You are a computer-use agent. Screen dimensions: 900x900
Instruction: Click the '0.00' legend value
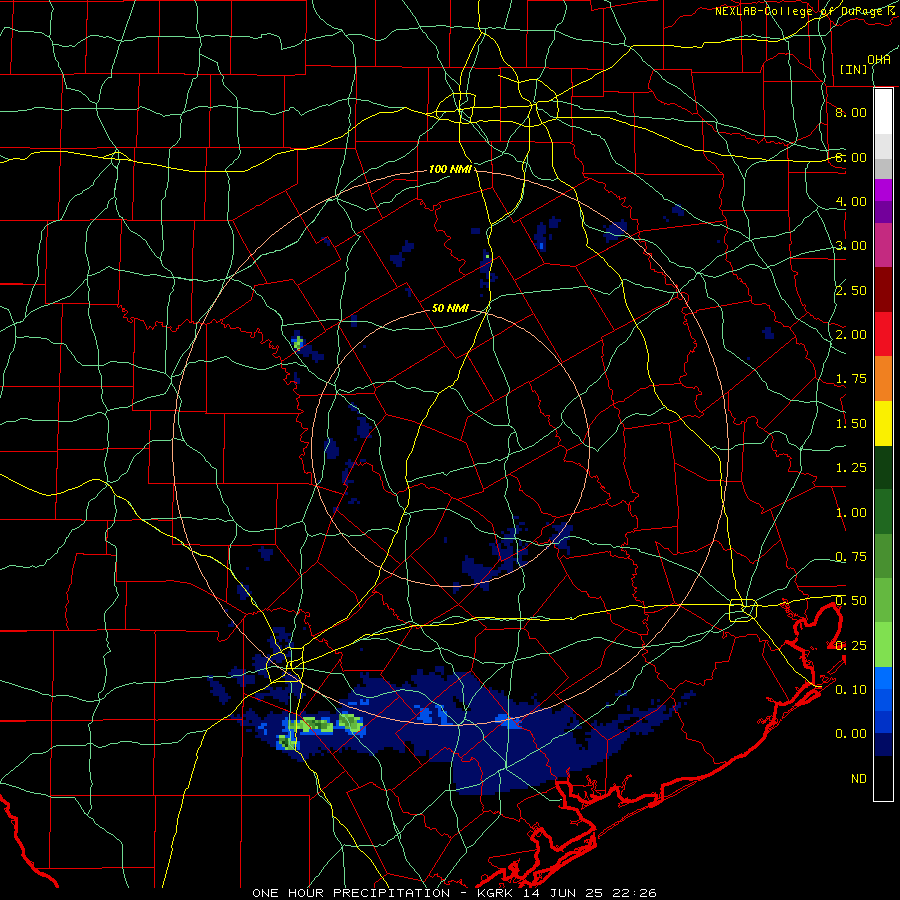851,734
